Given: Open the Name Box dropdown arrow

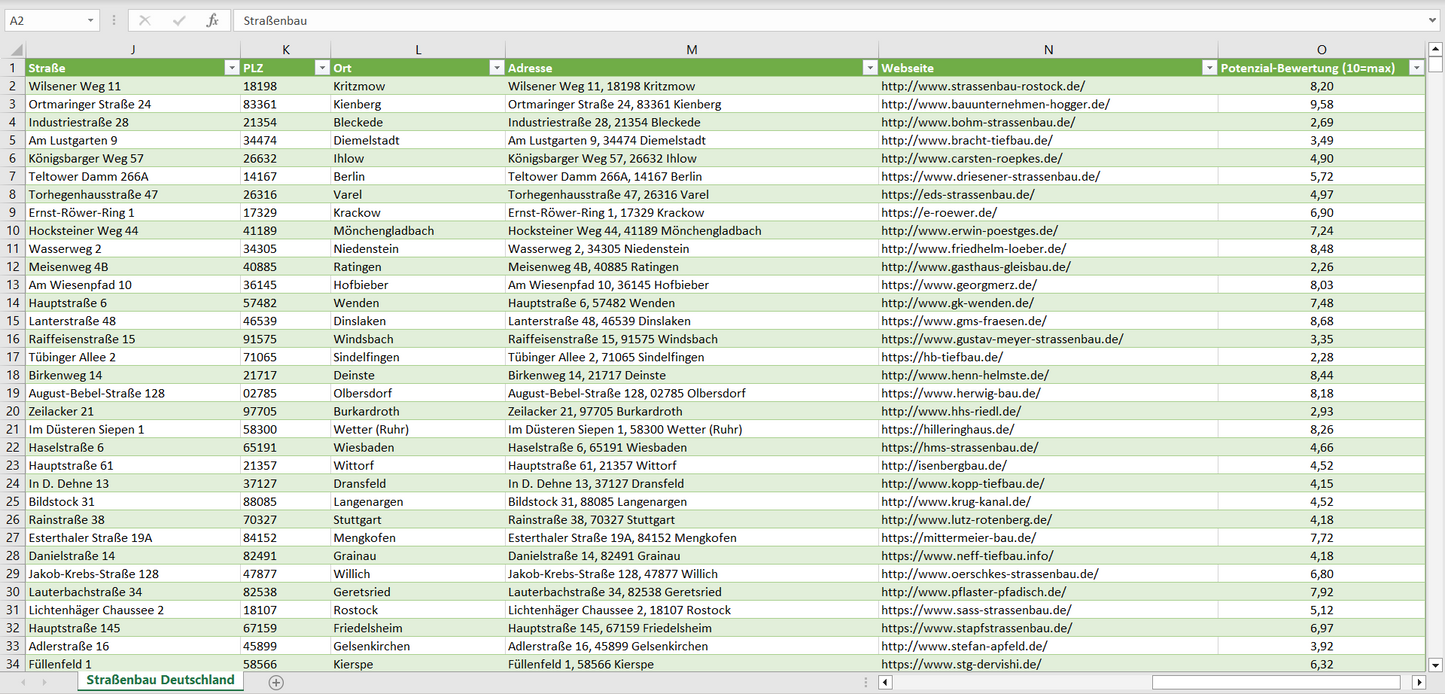Looking at the screenshot, I should [90, 20].
